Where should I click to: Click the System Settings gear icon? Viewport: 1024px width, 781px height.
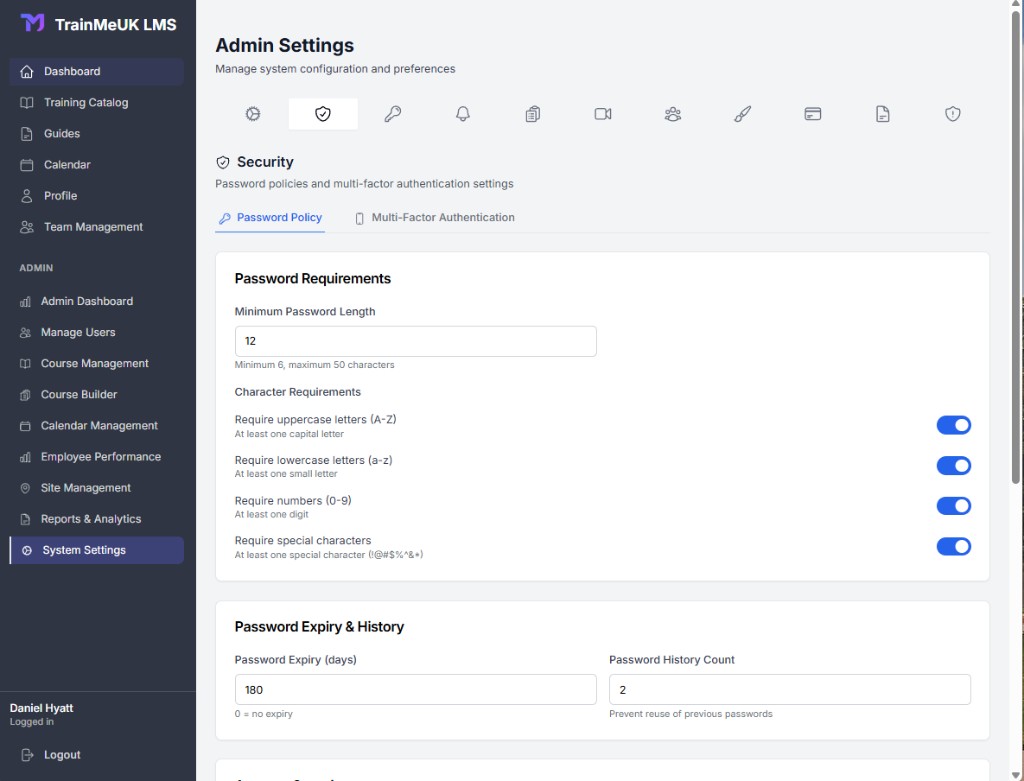27,550
